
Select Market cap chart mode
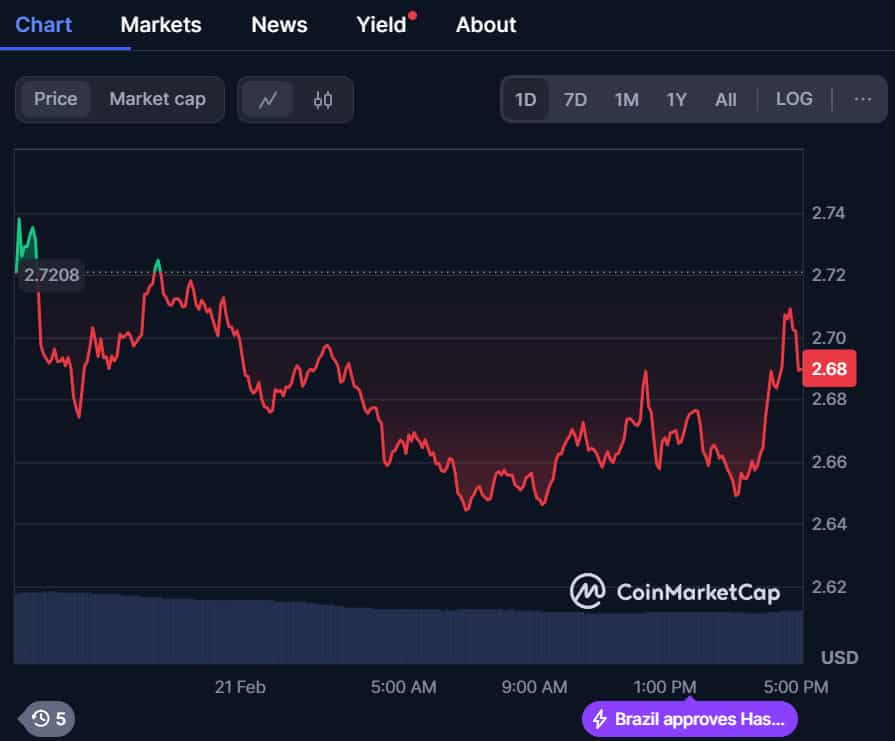[157, 99]
